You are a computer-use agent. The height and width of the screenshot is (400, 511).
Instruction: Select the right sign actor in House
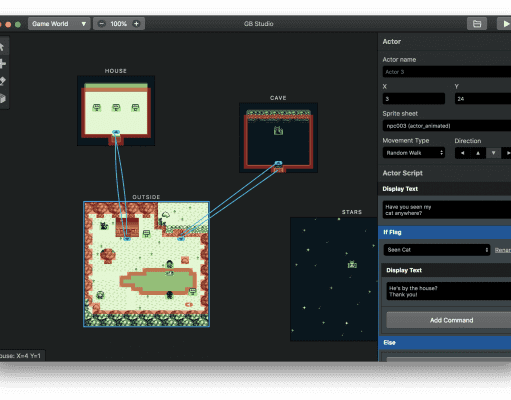coord(135,107)
